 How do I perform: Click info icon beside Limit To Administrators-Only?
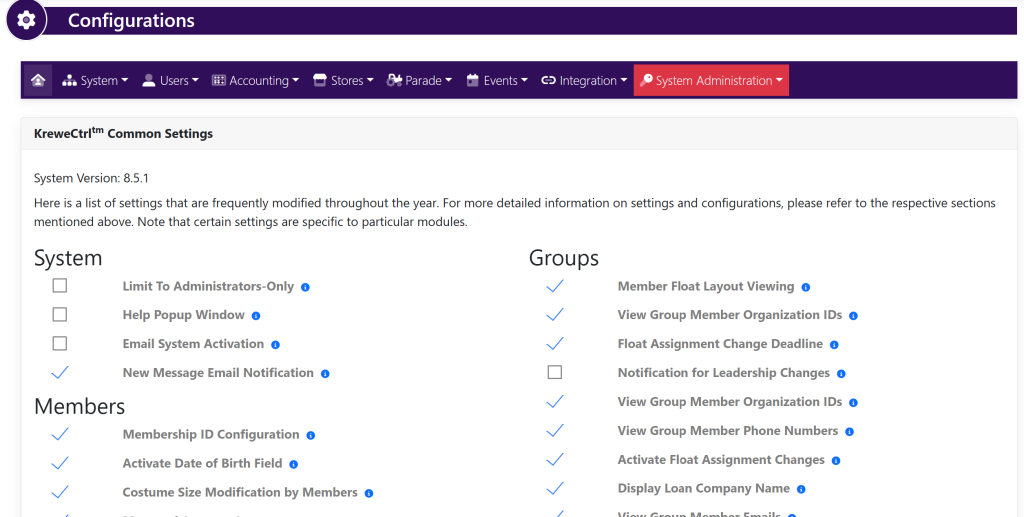[305, 287]
